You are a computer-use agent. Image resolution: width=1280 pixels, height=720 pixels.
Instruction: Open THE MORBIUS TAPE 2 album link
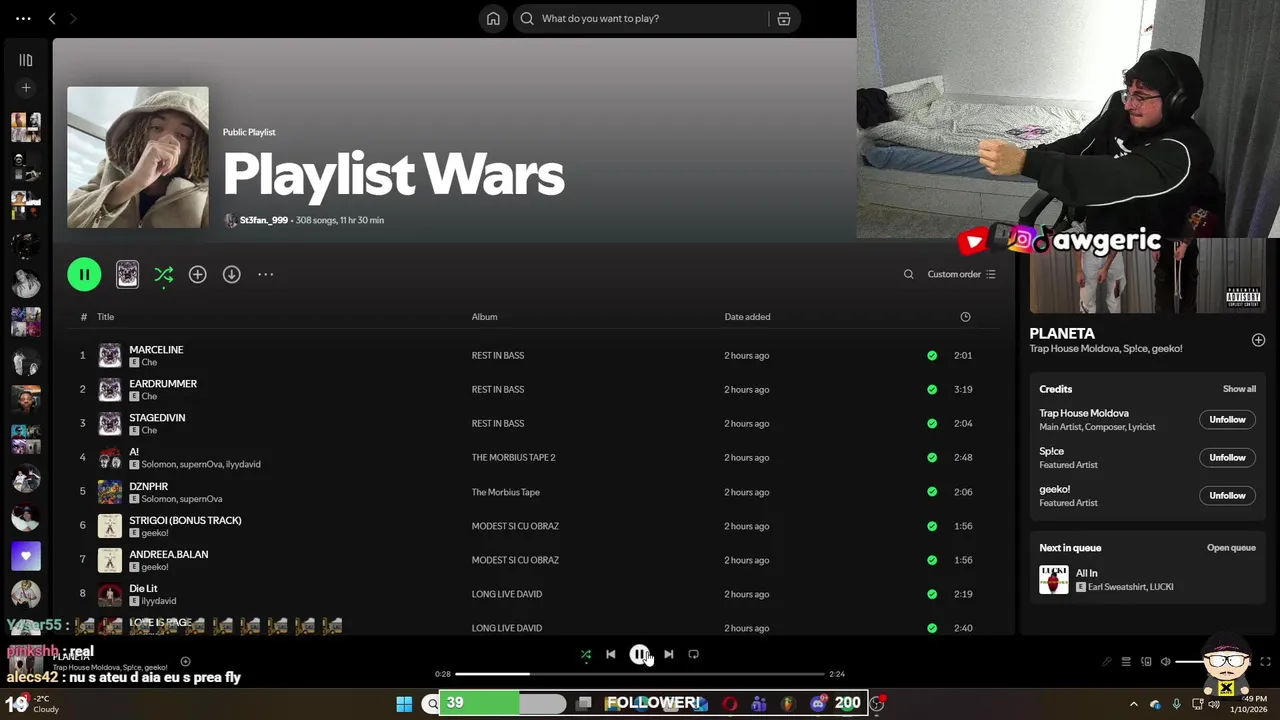tap(513, 458)
